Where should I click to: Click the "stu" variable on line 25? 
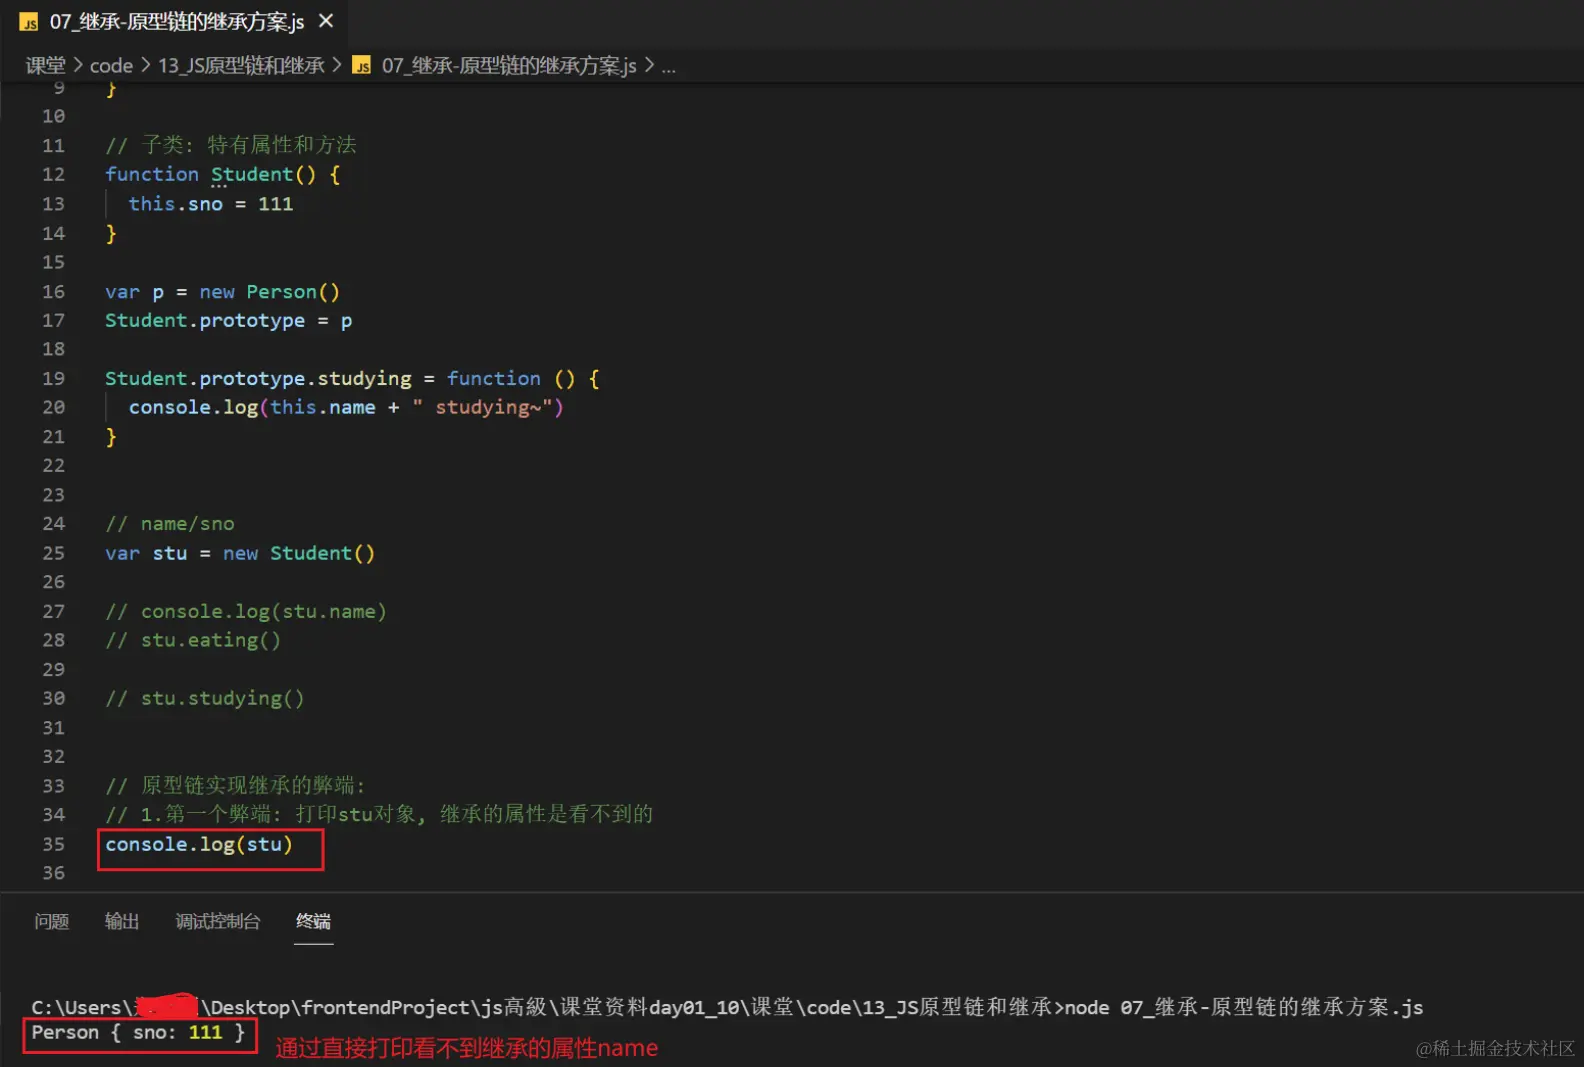[170, 553]
